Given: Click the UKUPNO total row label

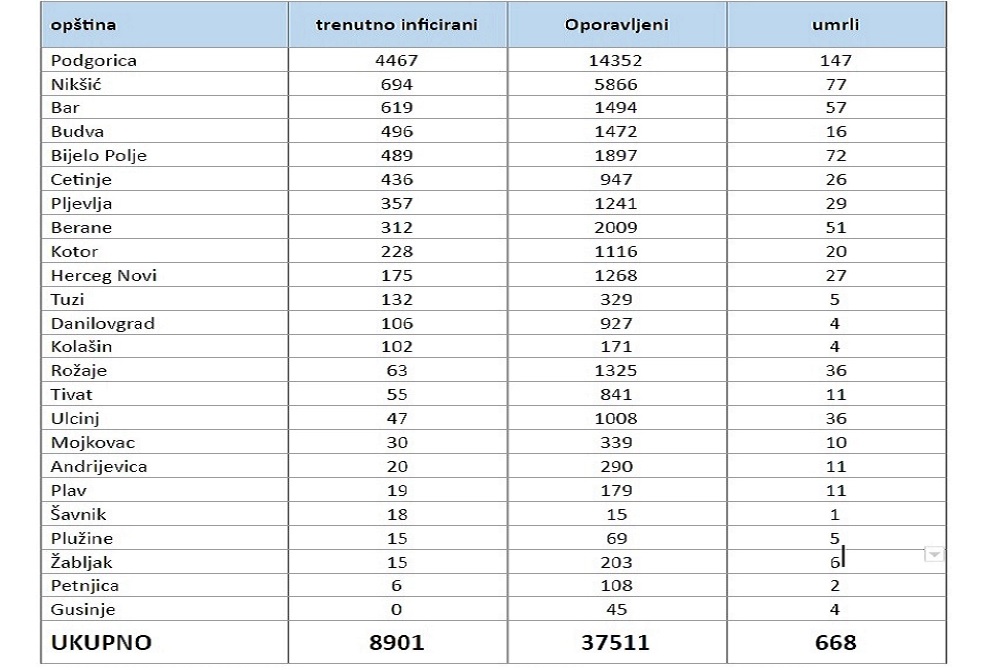Looking at the screenshot, I should (101, 643).
